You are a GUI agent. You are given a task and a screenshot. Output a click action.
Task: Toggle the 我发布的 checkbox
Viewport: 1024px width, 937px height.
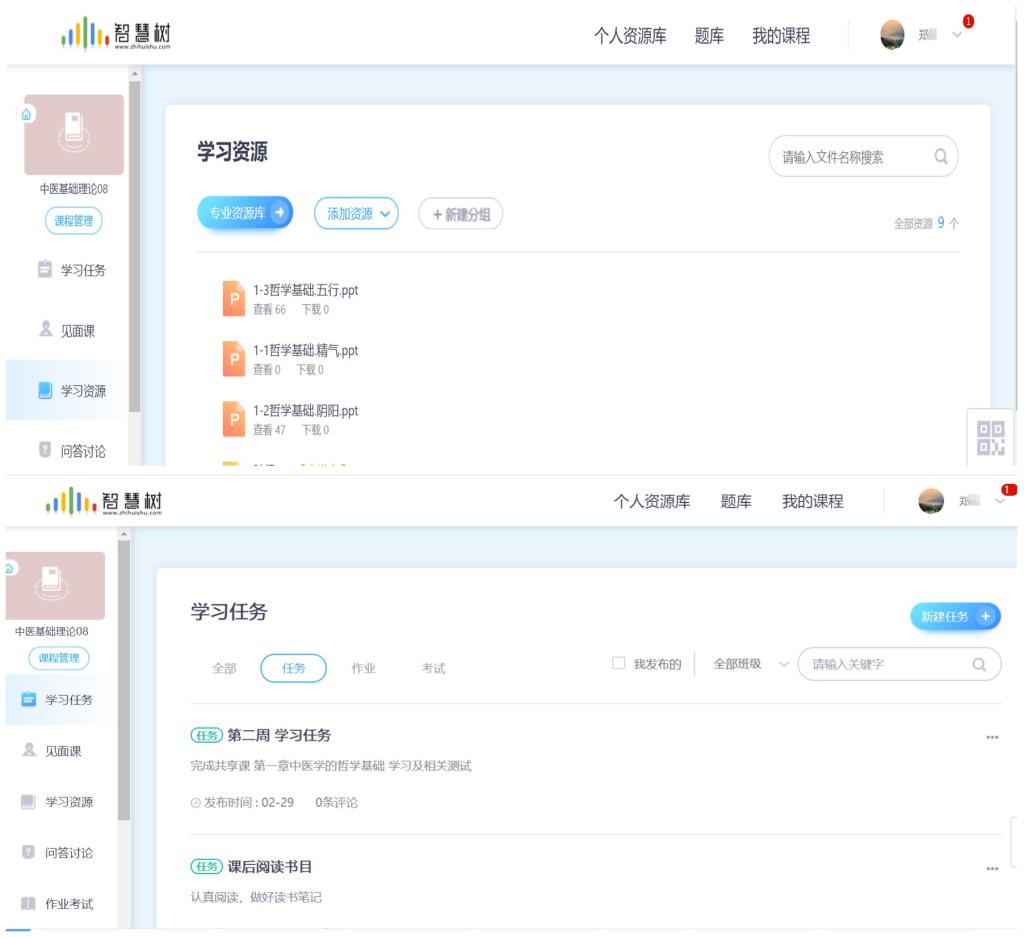pos(618,663)
